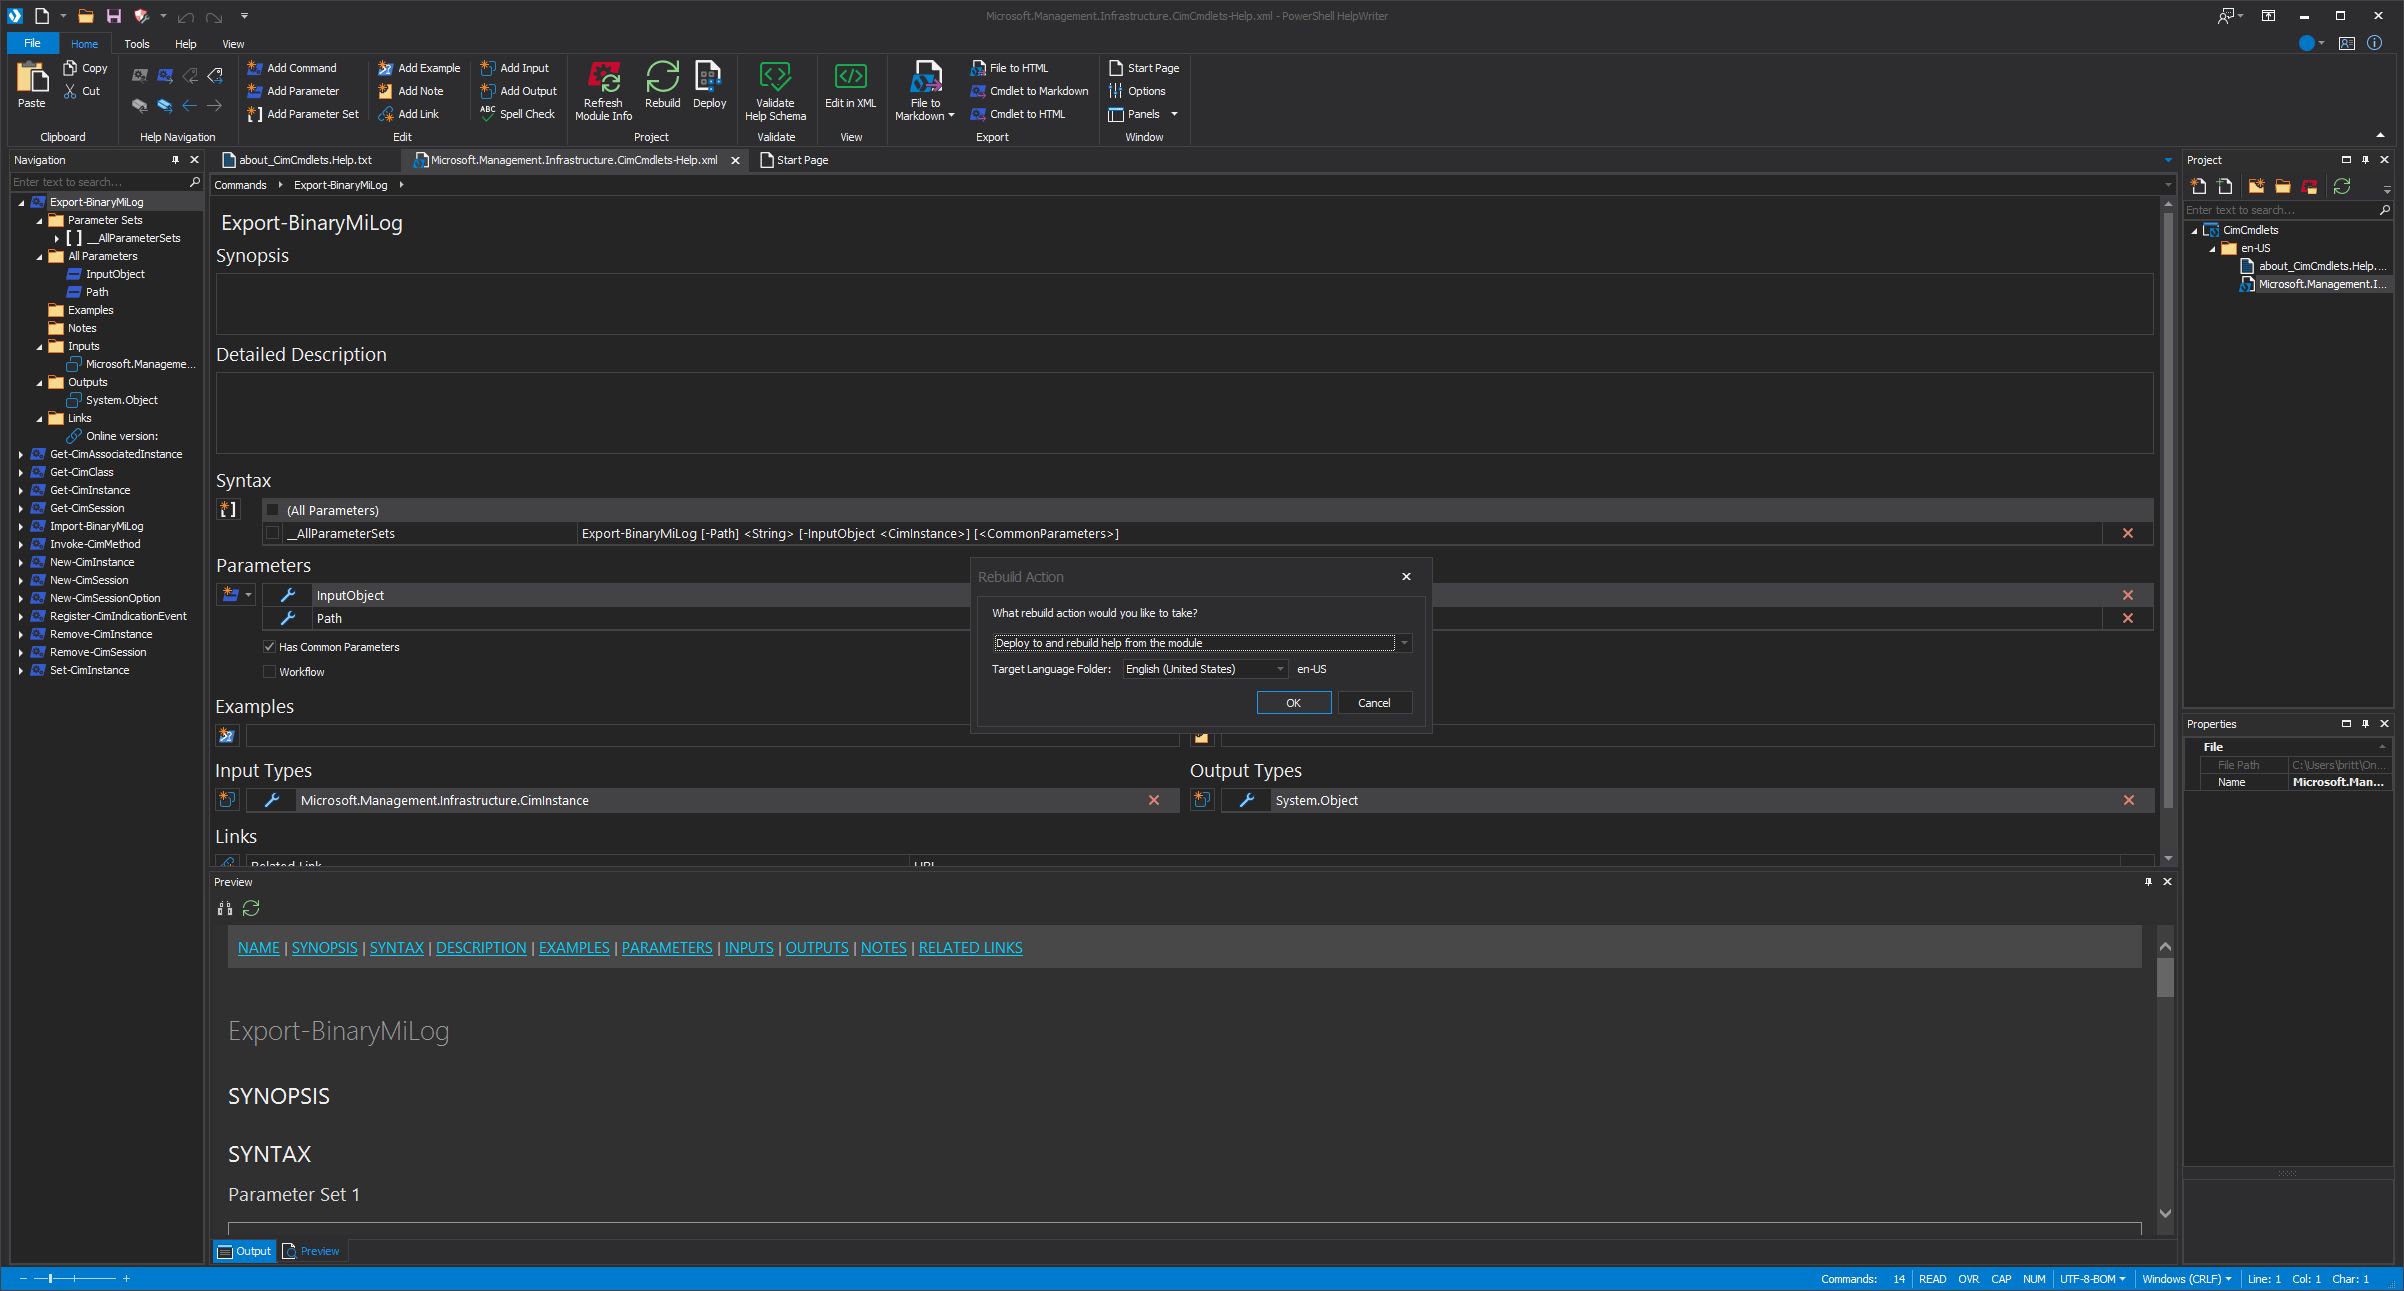Click OK in the Rebuild Action dialog
This screenshot has width=2404, height=1291.
1293,703
